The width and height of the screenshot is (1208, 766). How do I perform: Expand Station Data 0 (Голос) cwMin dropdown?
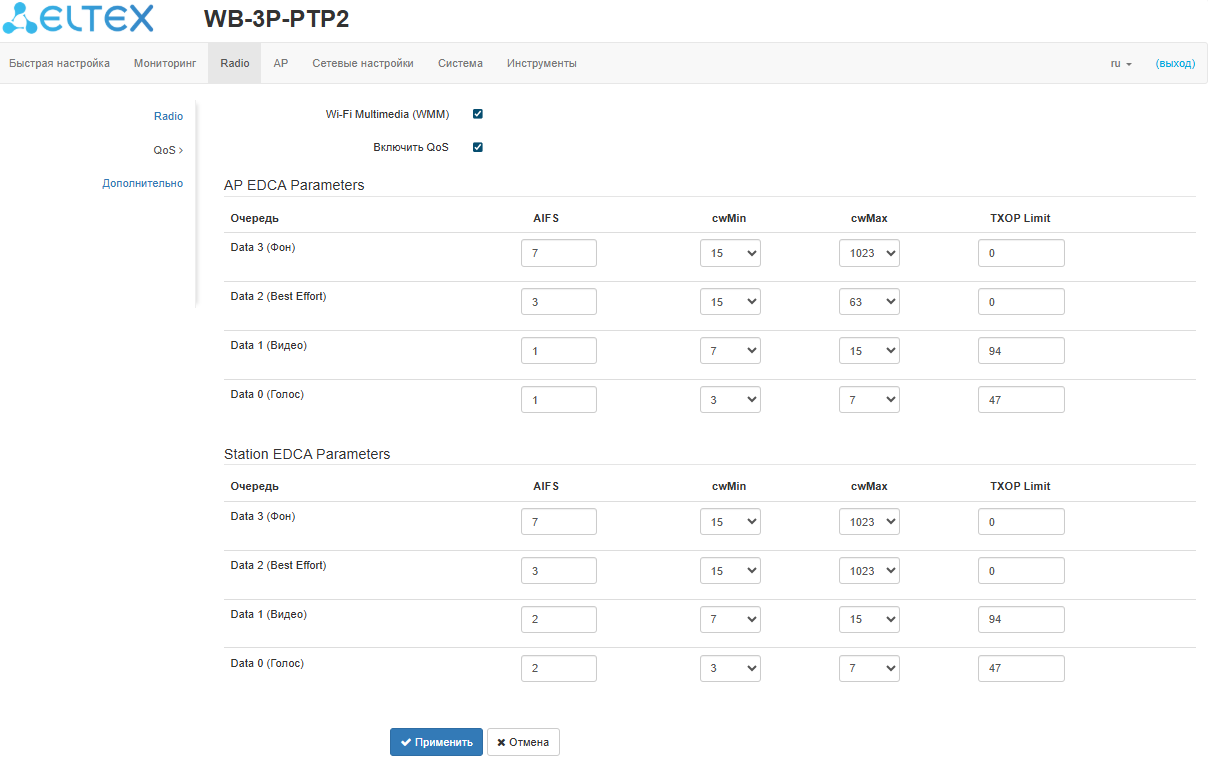click(x=730, y=668)
